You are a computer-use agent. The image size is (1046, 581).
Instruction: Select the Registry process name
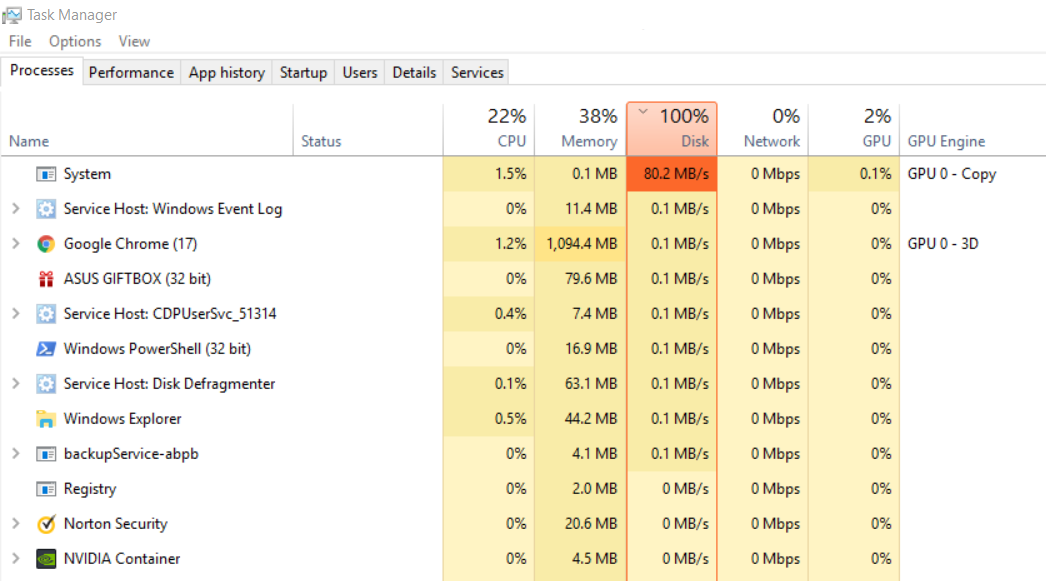90,489
